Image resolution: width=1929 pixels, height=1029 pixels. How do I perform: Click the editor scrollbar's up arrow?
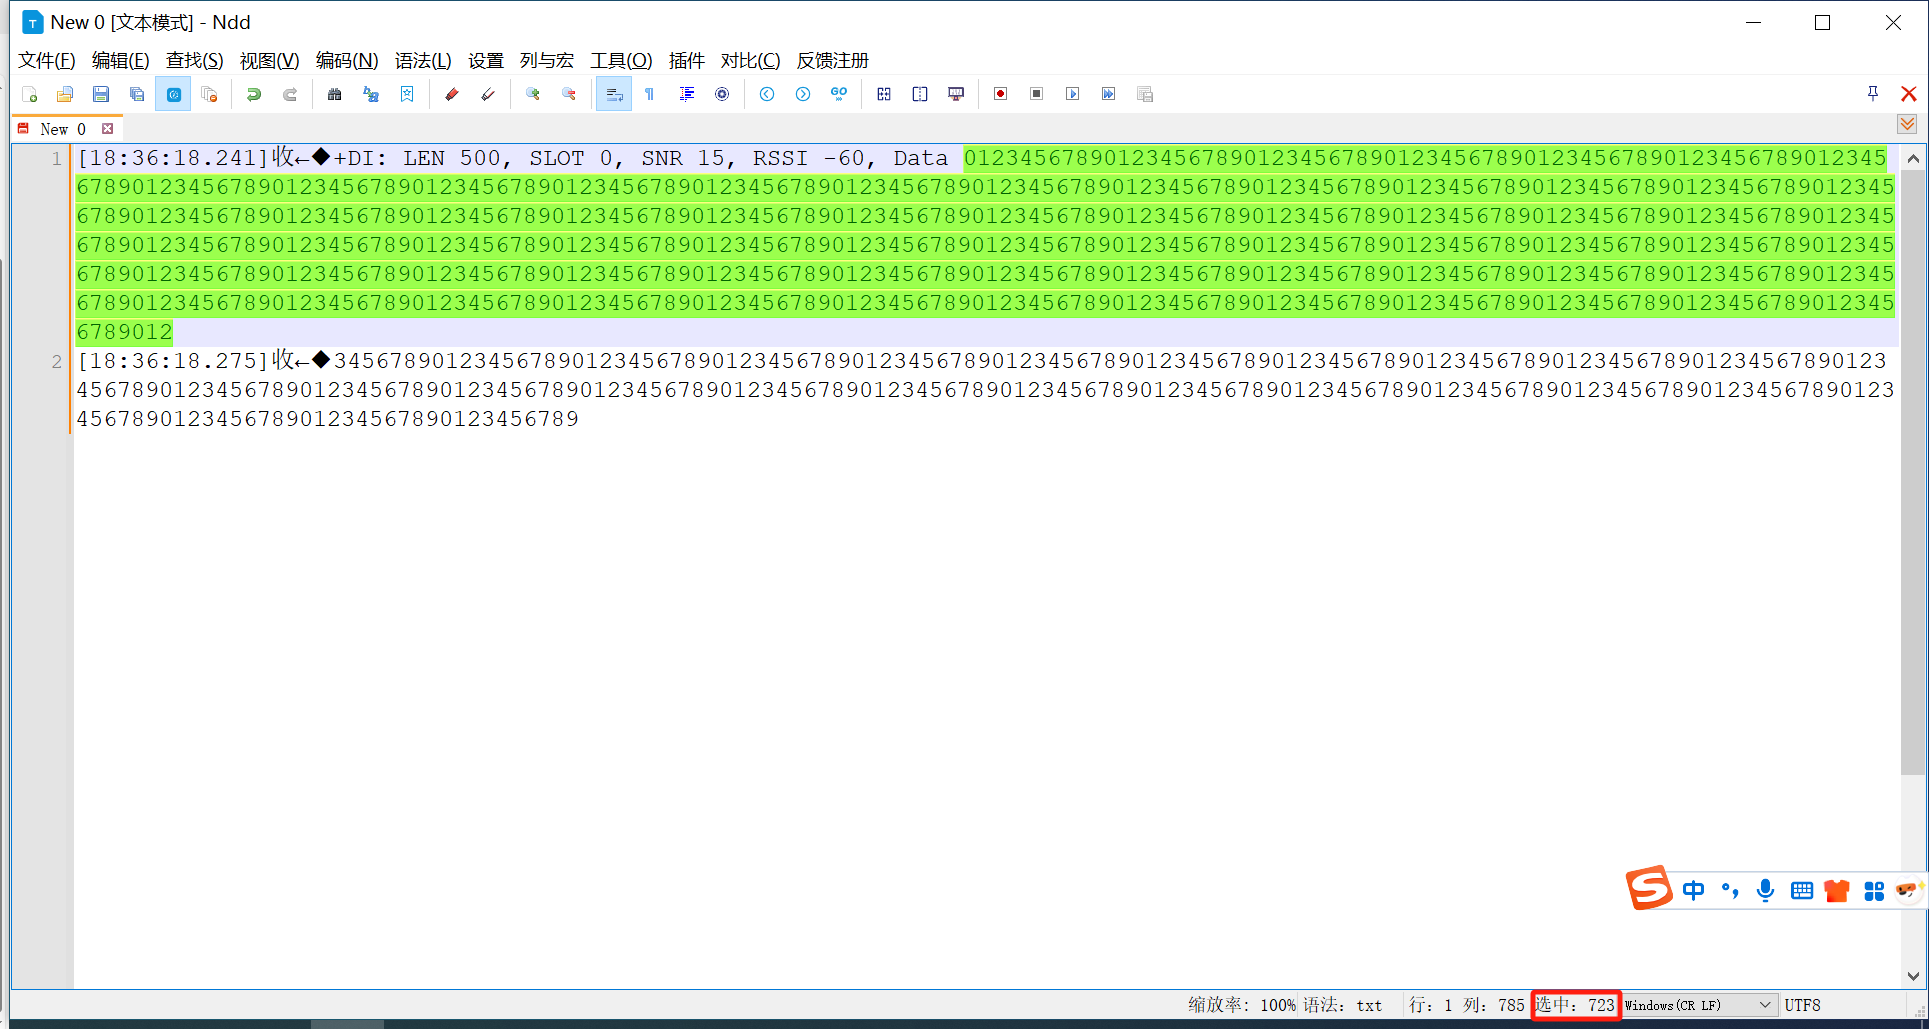pos(1912,158)
